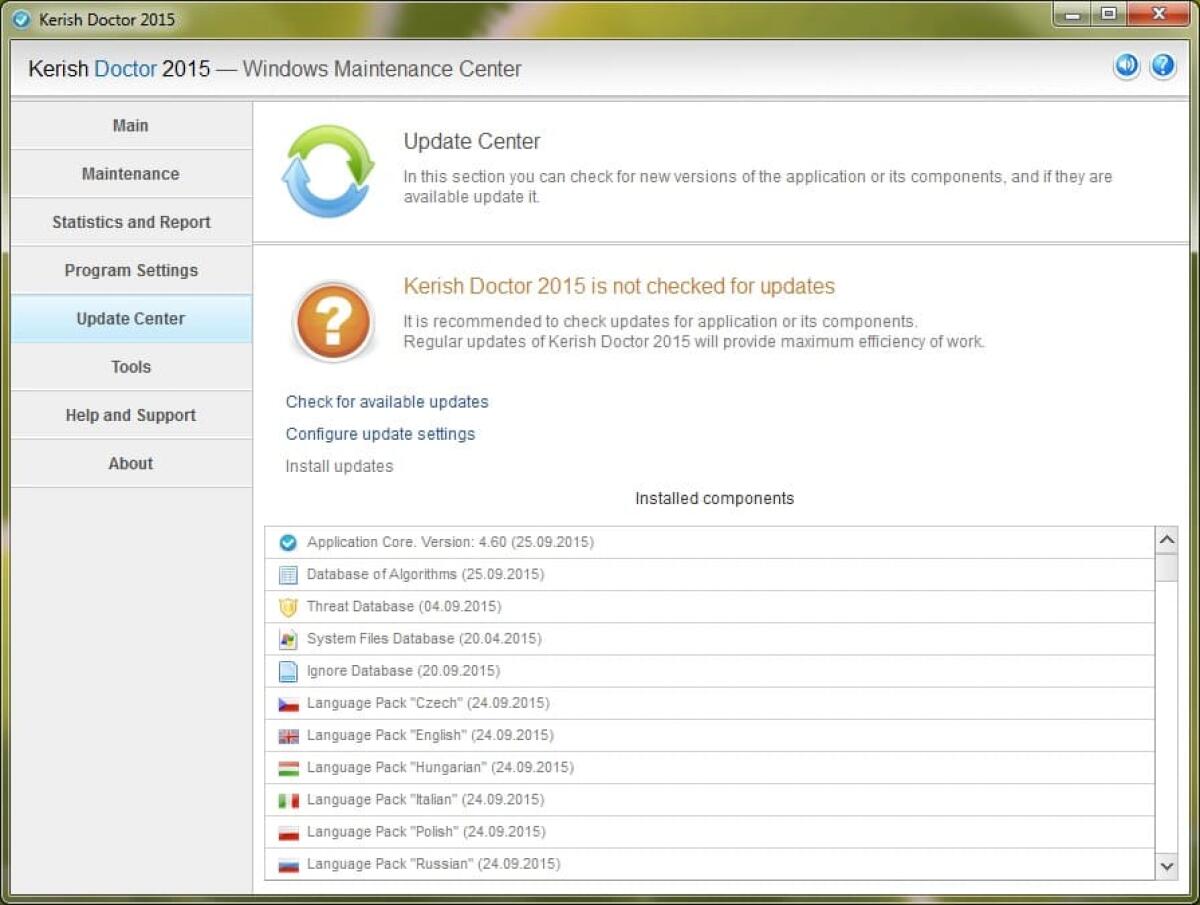Click the English flag language pack icon
The height and width of the screenshot is (905, 1200).
(x=288, y=735)
